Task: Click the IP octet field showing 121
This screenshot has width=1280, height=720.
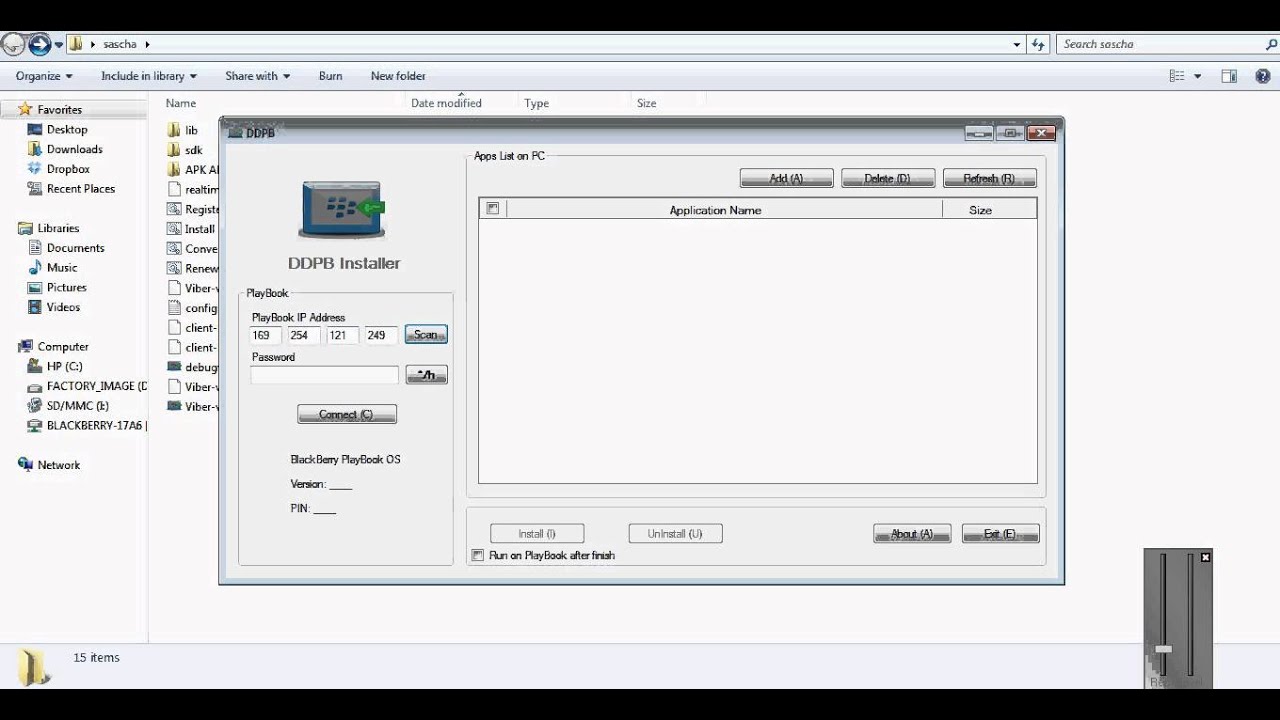Action: (x=342, y=335)
